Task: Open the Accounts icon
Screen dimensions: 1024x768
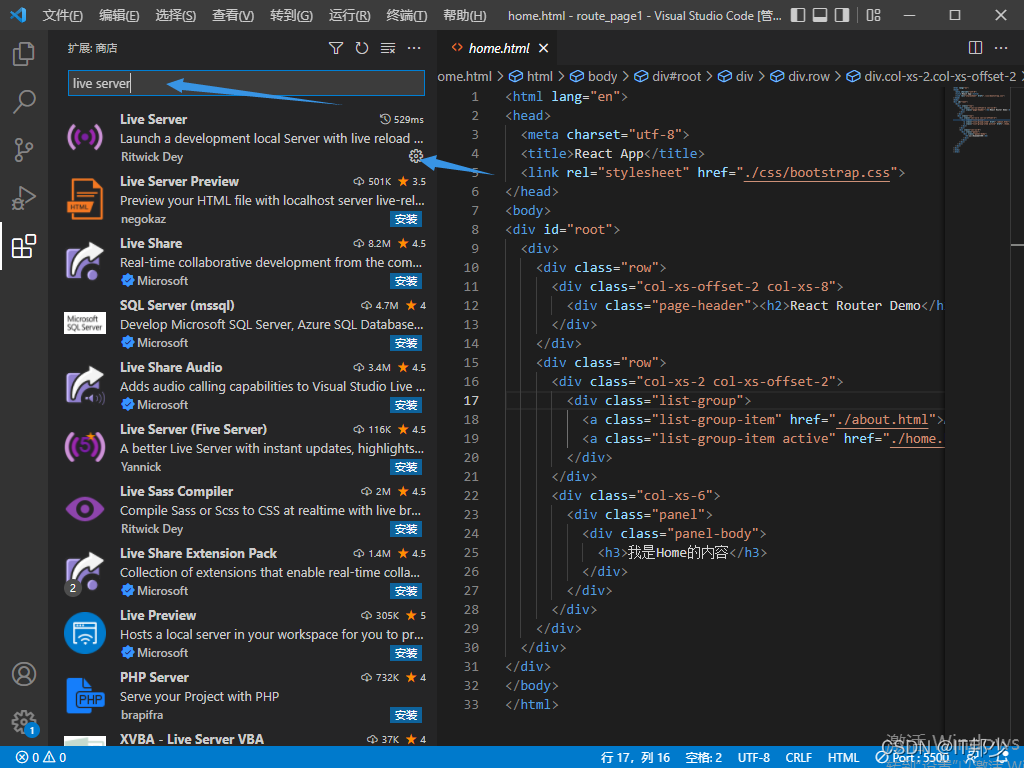Action: [24, 674]
